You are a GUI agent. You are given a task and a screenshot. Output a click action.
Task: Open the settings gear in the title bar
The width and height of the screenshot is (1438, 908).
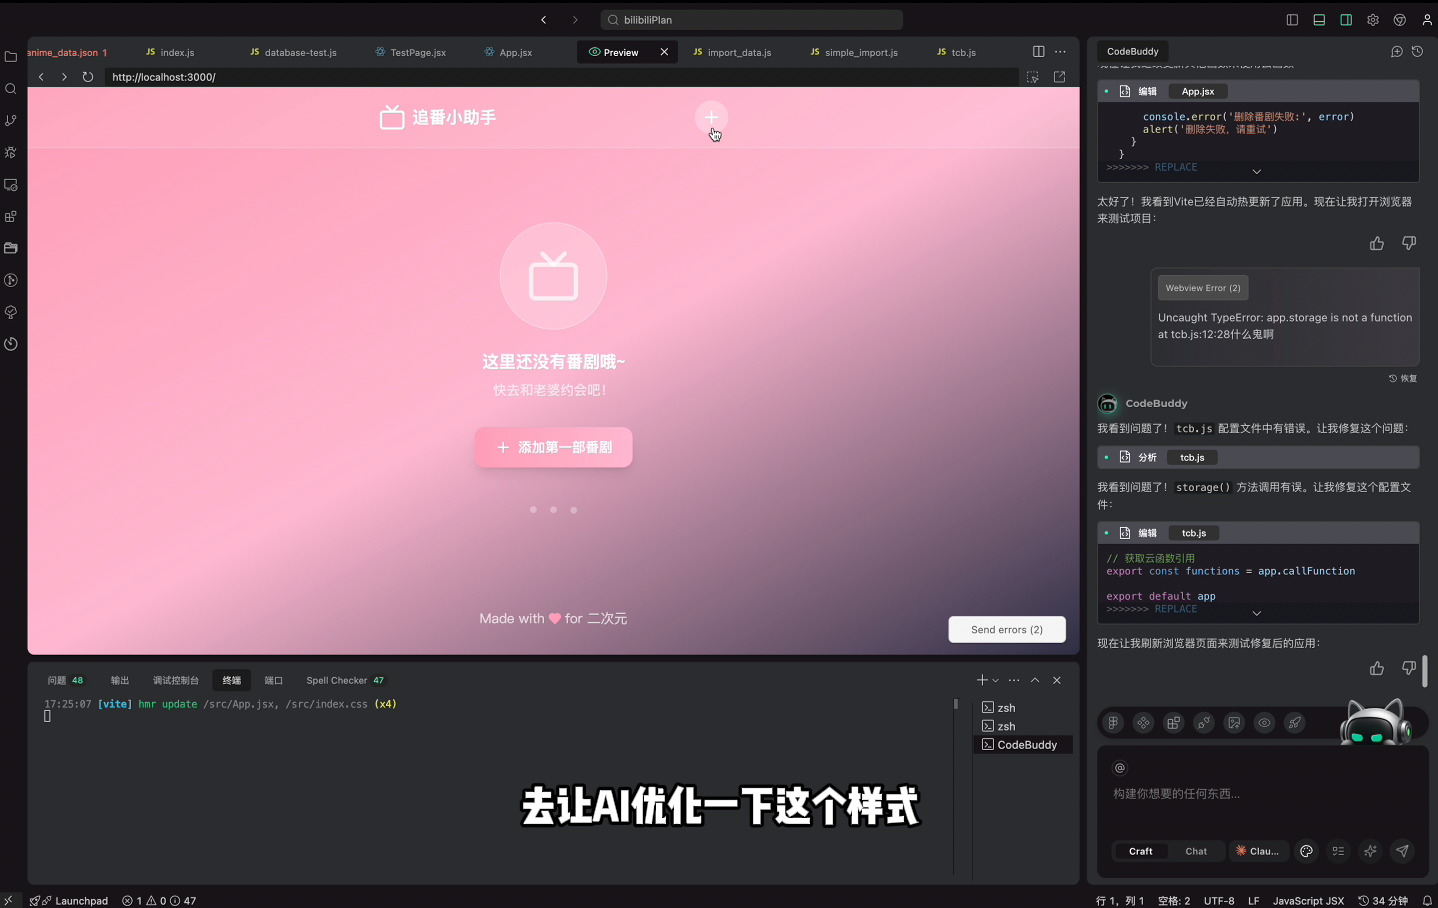click(1372, 19)
